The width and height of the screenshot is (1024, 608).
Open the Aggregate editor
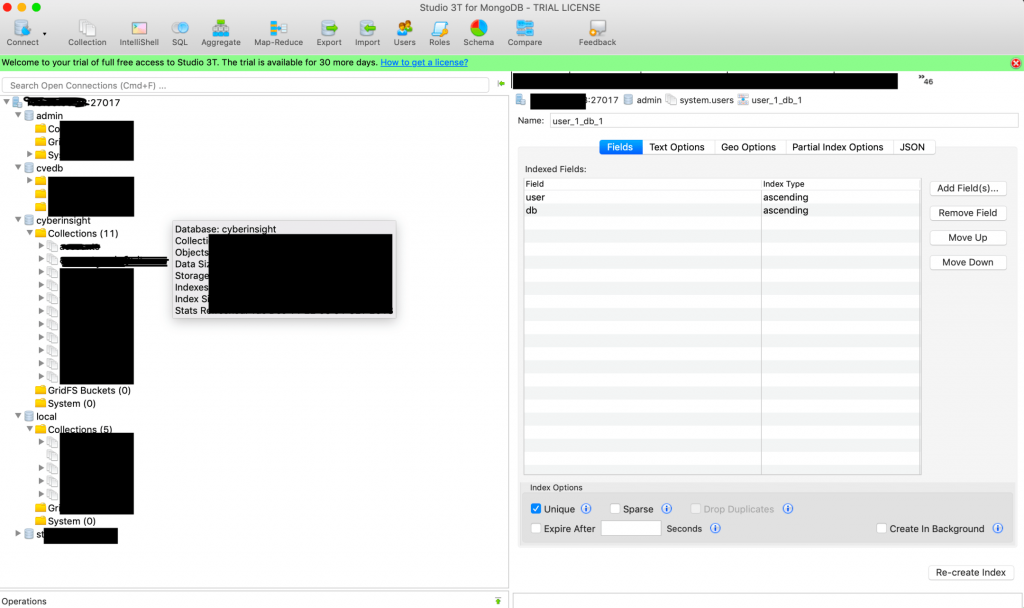220,33
